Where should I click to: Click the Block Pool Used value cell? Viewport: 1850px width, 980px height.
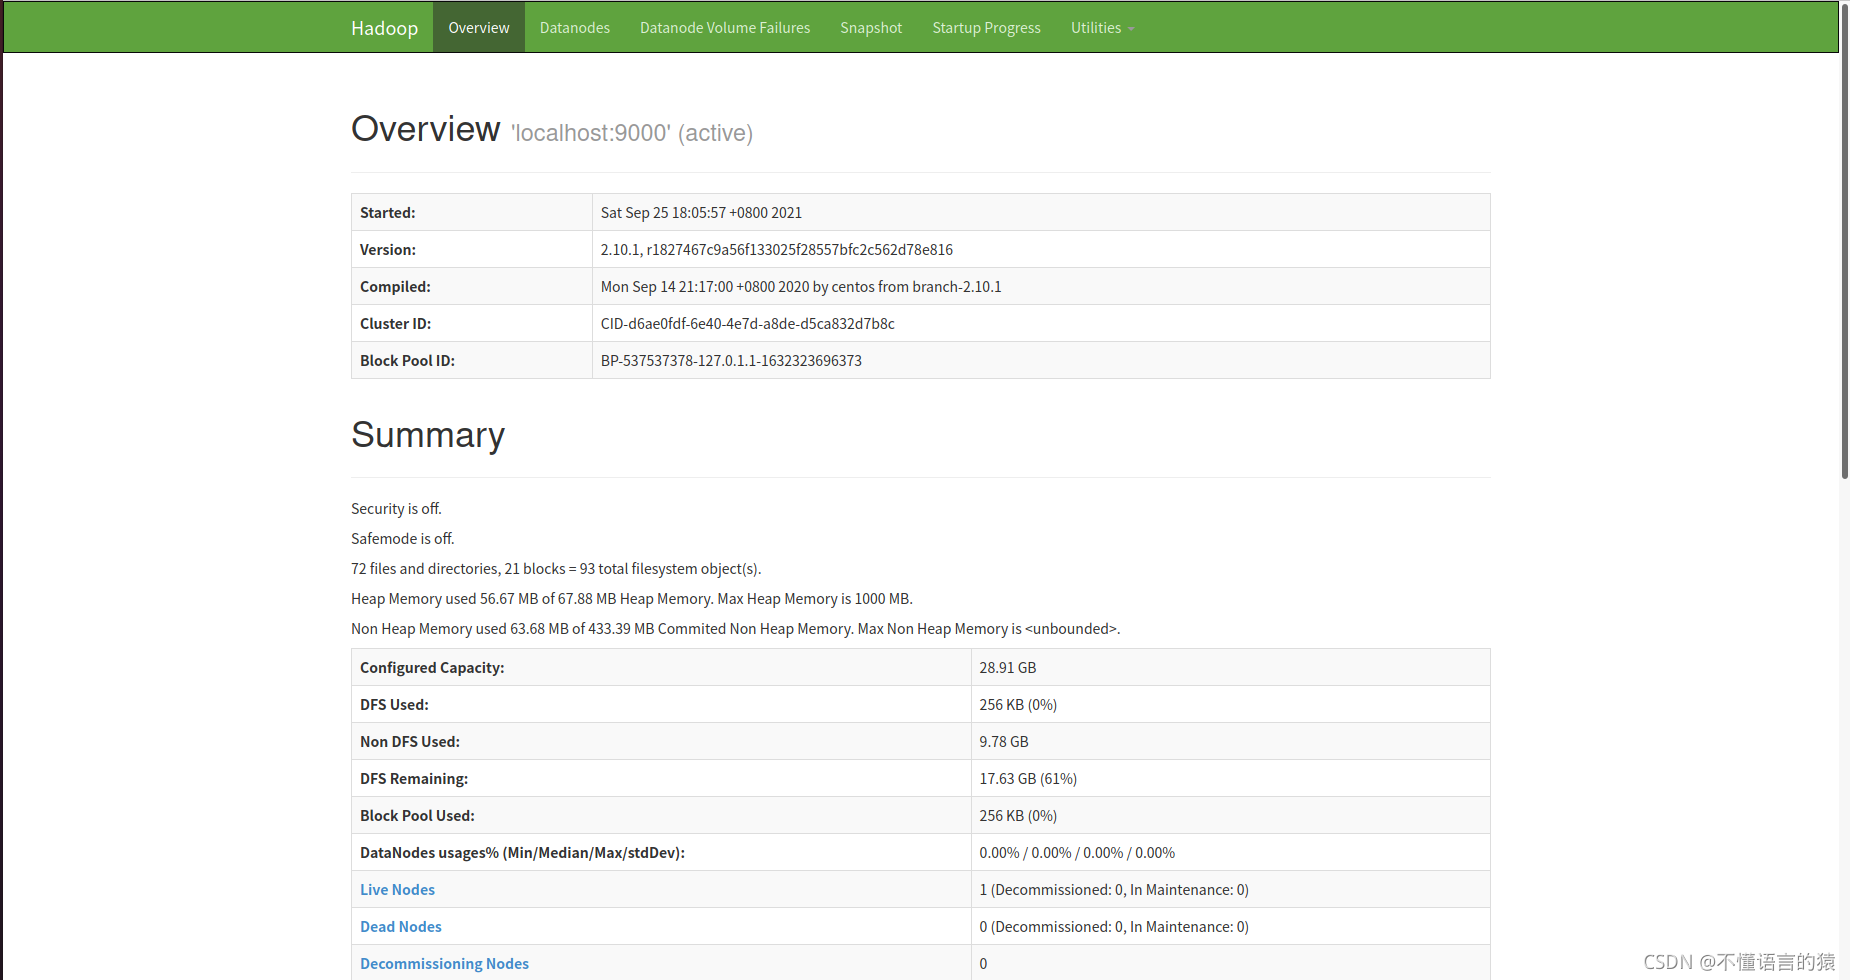pos(1230,816)
